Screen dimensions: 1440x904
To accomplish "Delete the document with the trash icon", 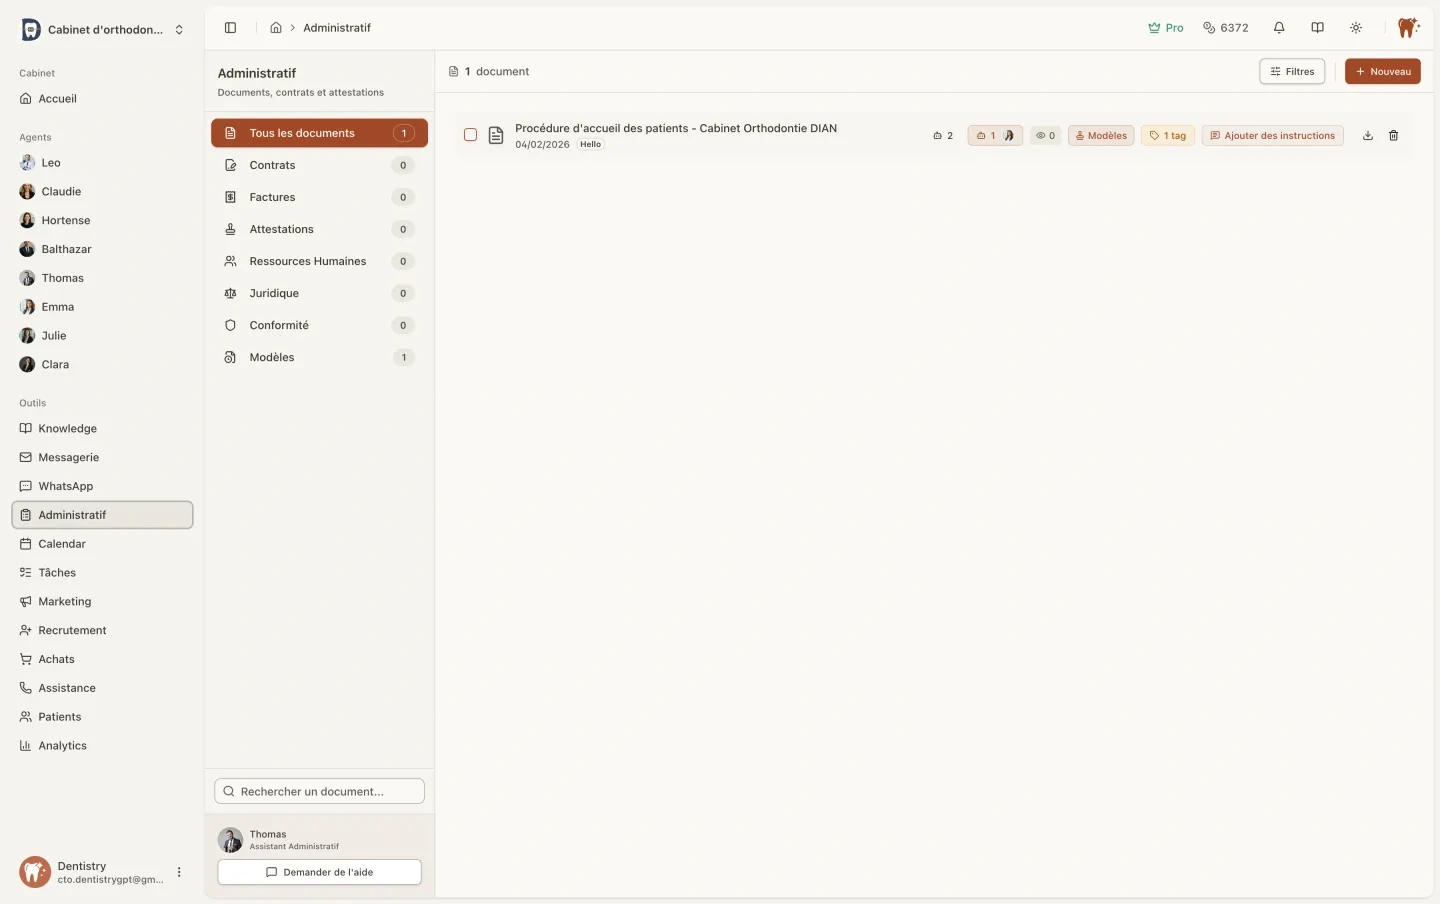I will (x=1393, y=136).
